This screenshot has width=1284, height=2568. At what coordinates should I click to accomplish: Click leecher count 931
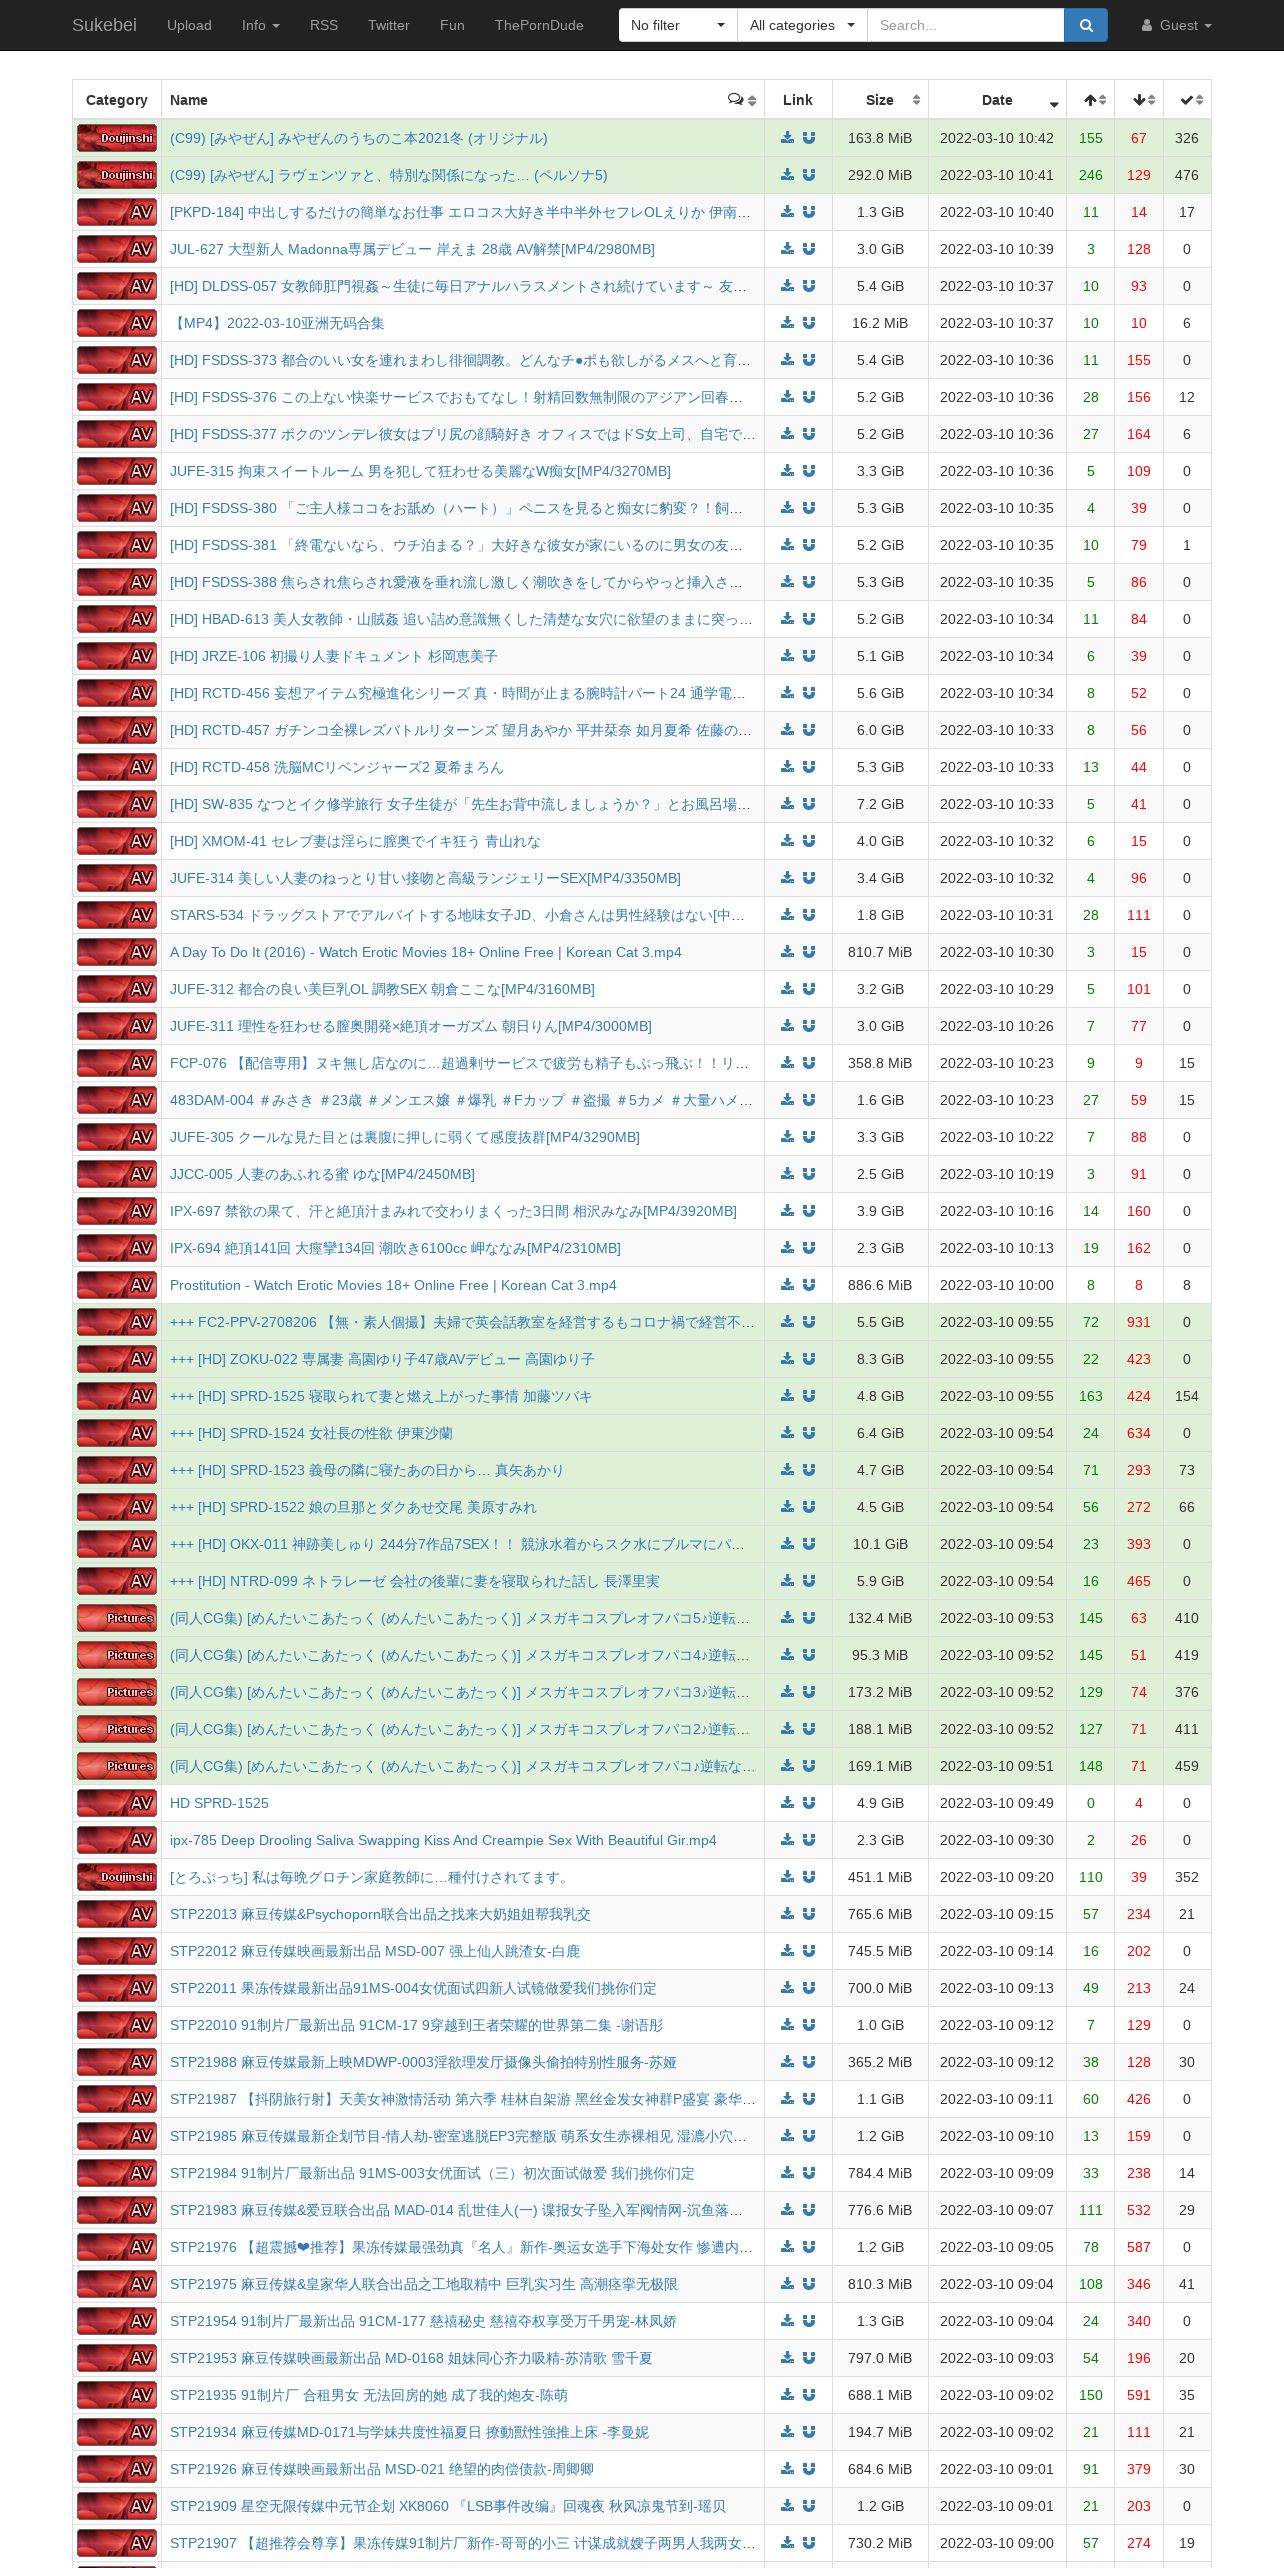pos(1139,1322)
